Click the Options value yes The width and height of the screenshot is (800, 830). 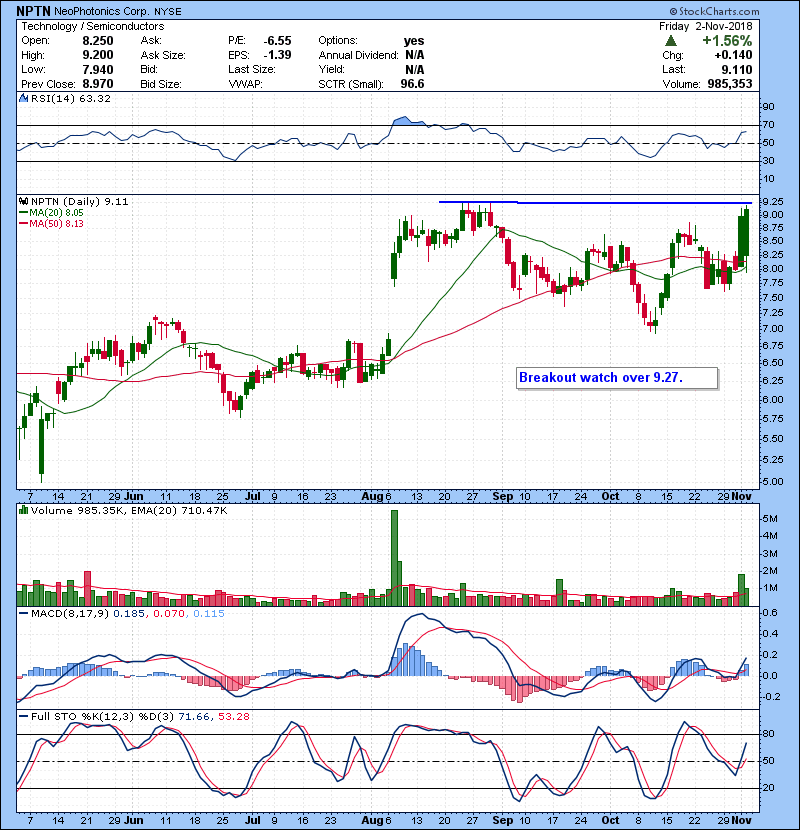(414, 41)
